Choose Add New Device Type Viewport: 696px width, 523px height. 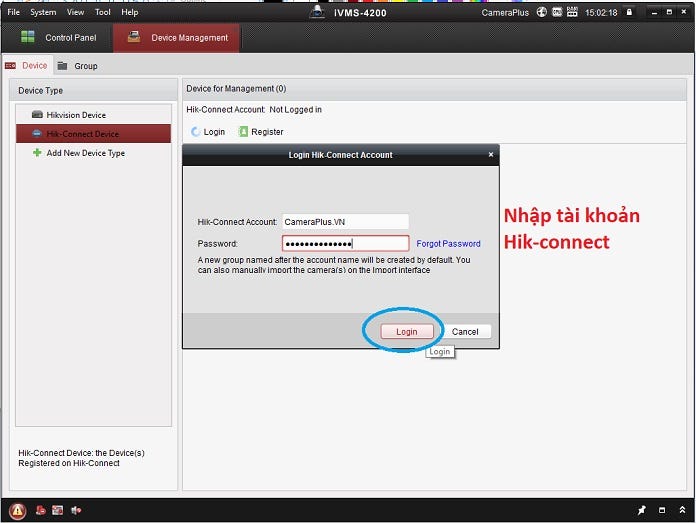click(x=93, y=153)
